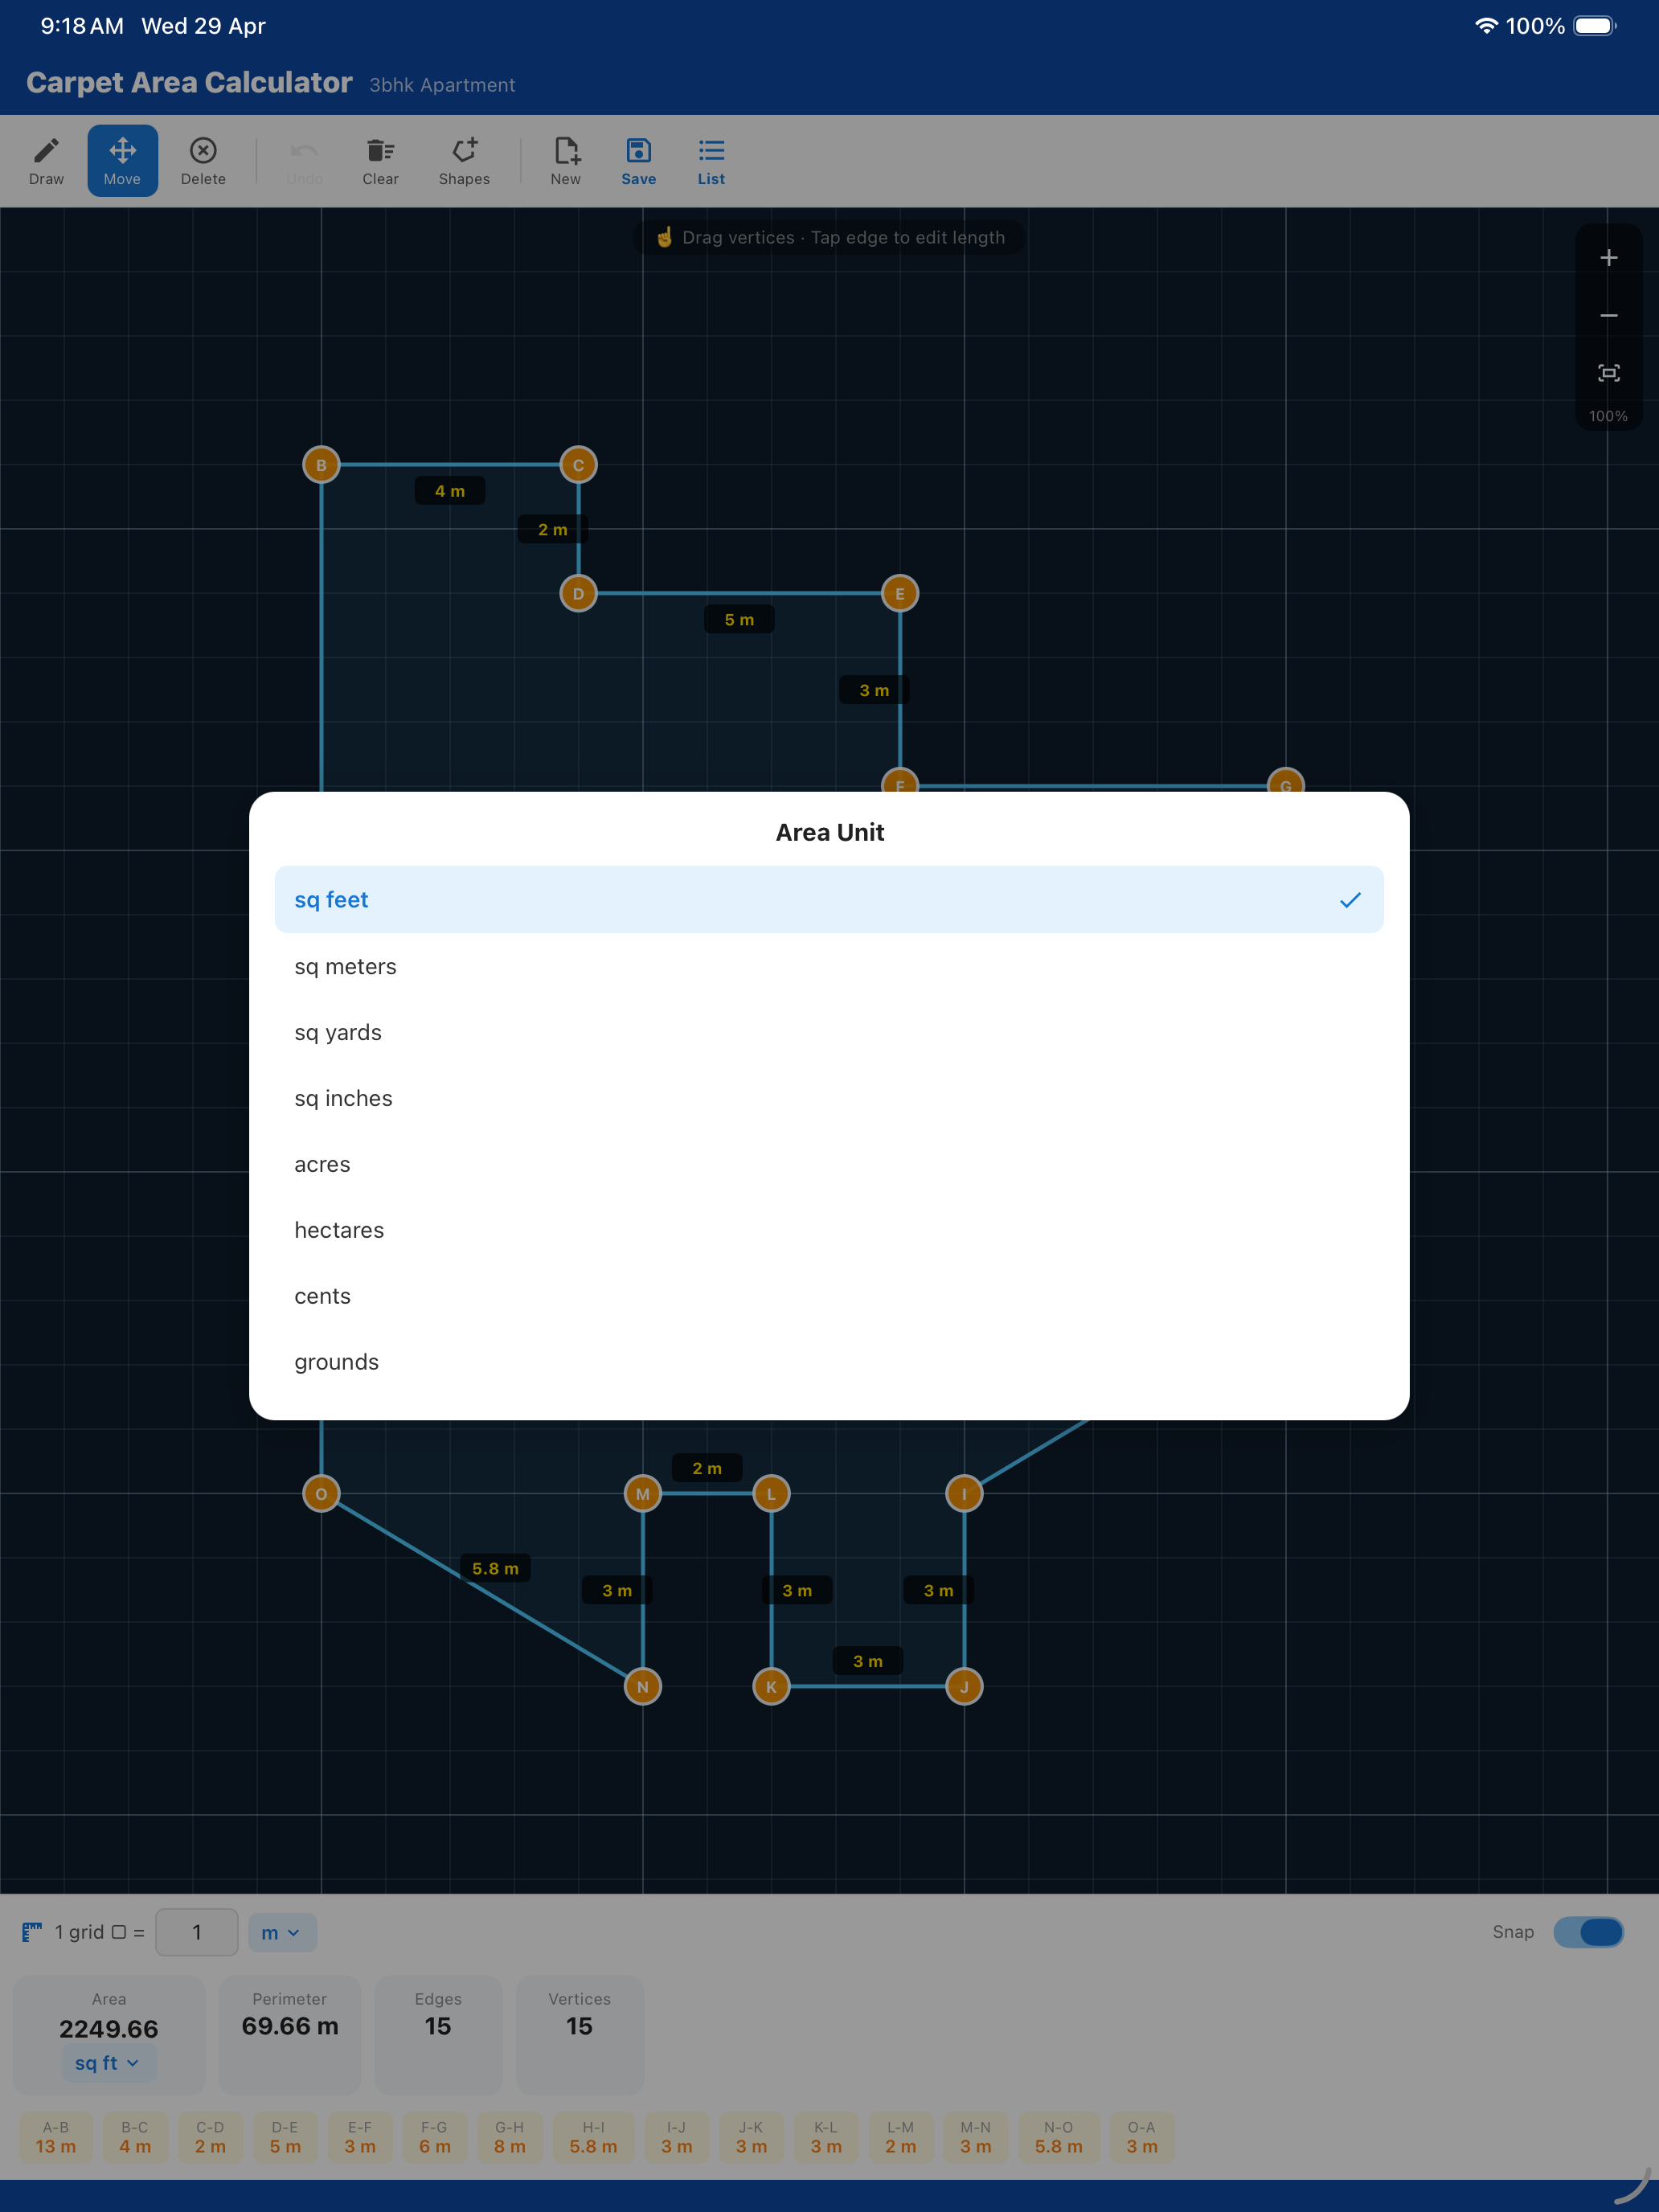Save the current floor plan
This screenshot has height=2212, width=1659.
pos(638,161)
